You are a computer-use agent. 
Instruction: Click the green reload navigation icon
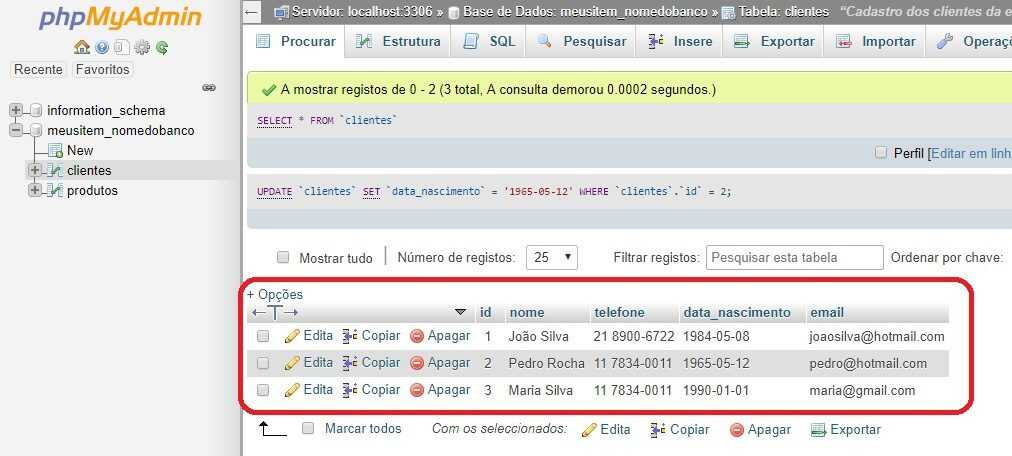click(162, 47)
